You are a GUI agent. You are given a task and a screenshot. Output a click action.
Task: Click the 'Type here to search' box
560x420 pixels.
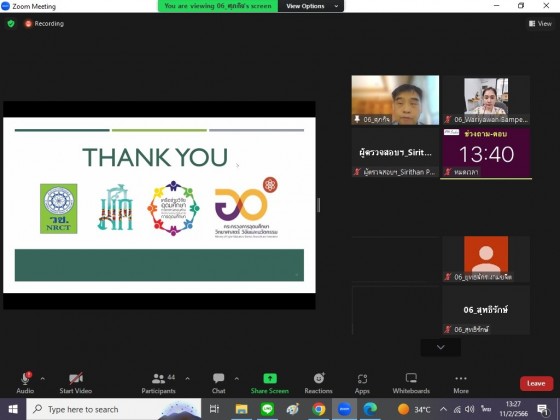point(114,409)
